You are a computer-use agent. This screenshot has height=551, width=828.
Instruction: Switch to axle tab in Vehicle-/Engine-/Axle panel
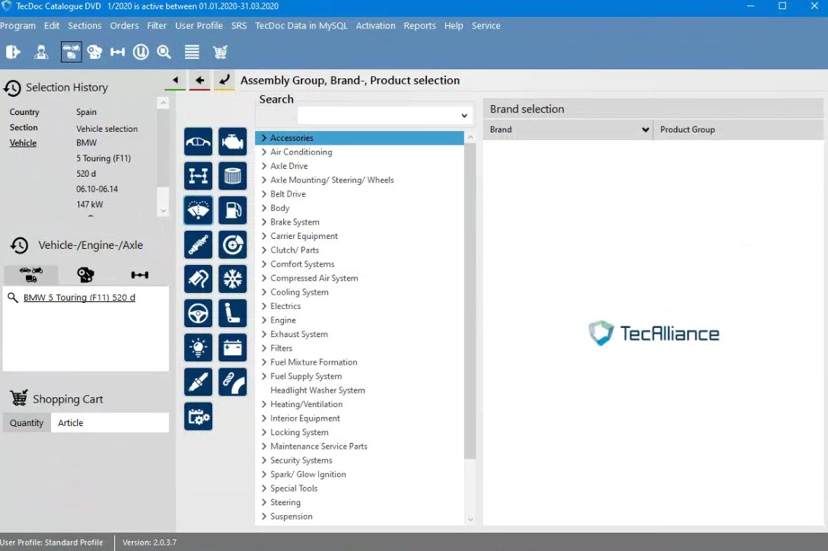pos(139,275)
